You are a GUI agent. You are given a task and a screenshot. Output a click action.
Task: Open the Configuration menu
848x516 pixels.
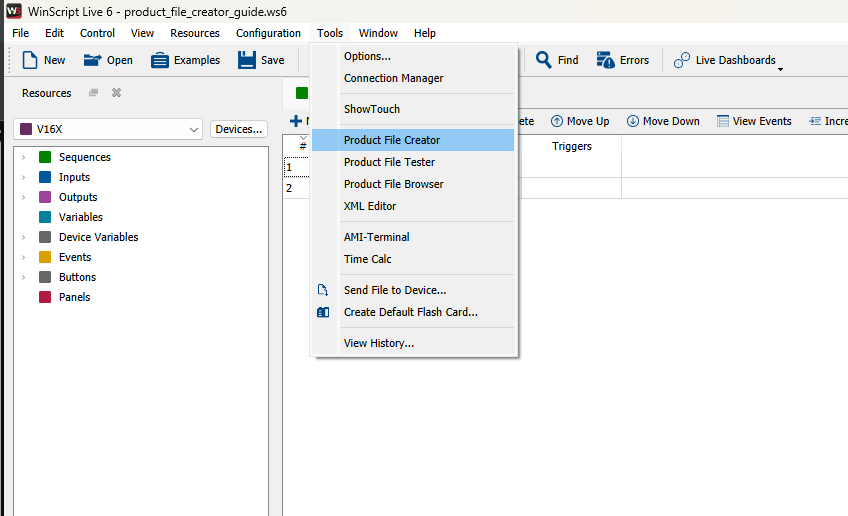[x=268, y=33]
